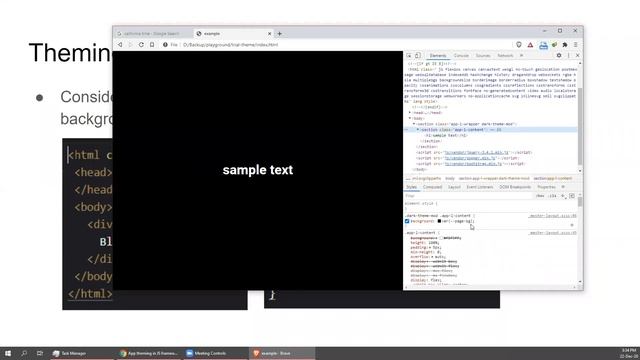
Task: Open the Styles sub-tab
Action: click(411, 187)
